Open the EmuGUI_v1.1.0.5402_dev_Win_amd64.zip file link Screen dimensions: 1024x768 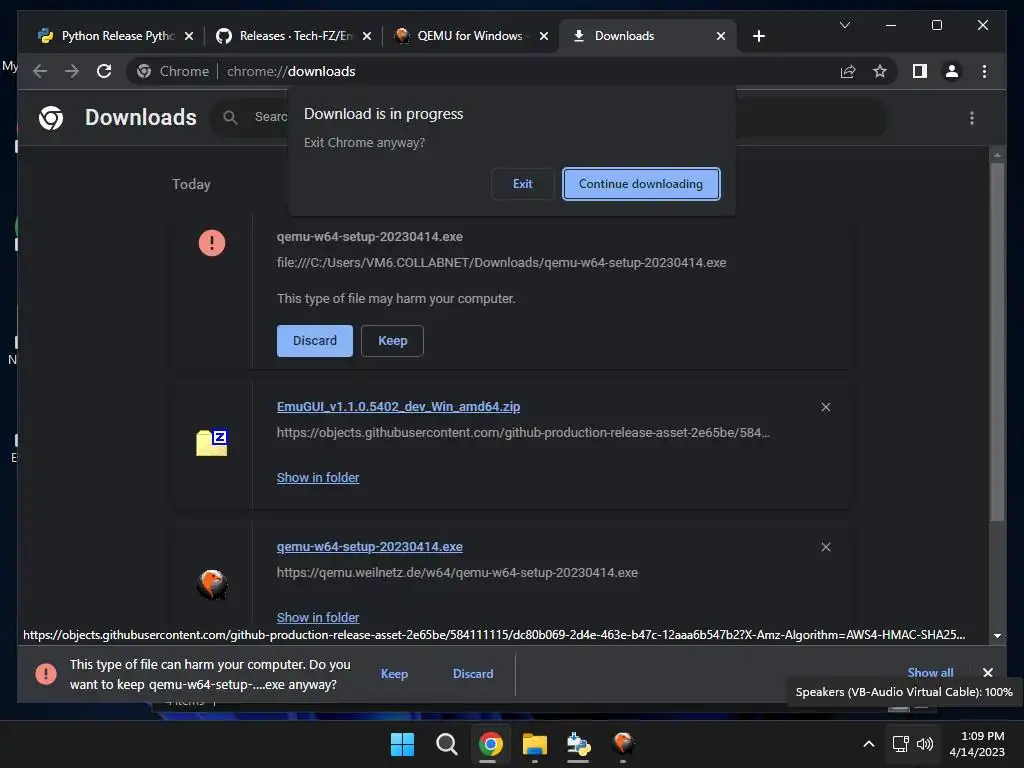[398, 407]
